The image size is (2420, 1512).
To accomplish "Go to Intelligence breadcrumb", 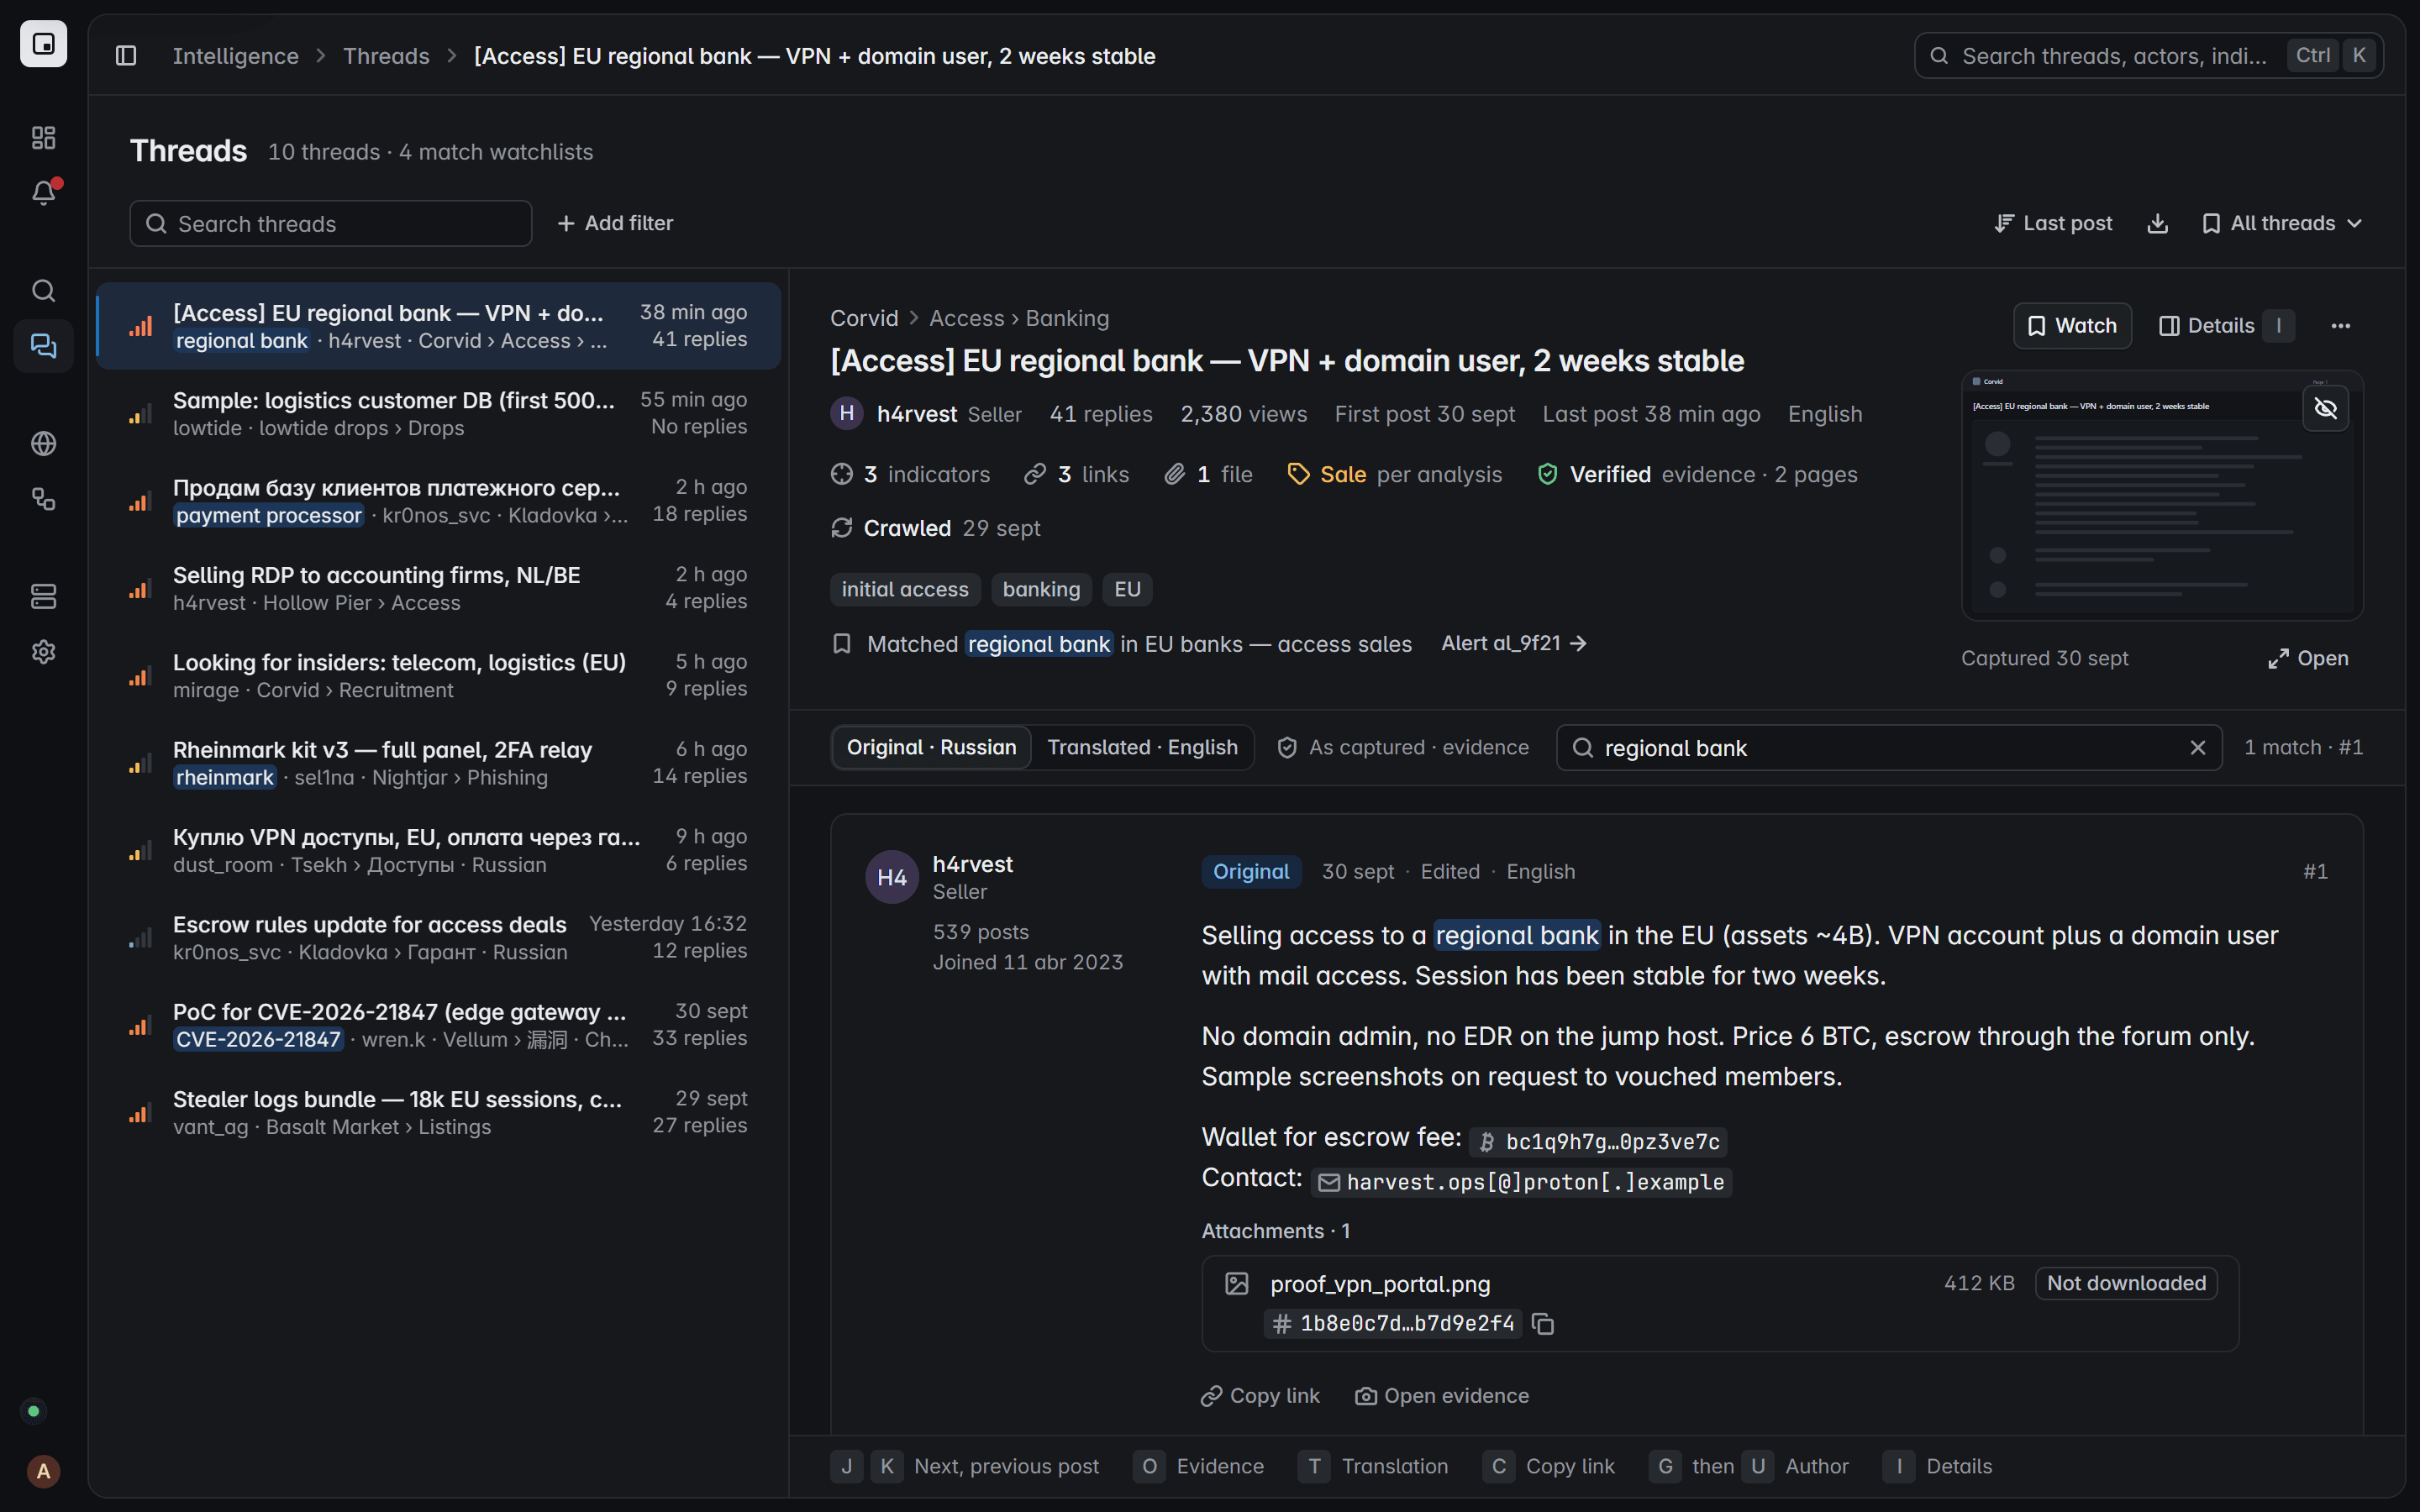I will pos(235,56).
